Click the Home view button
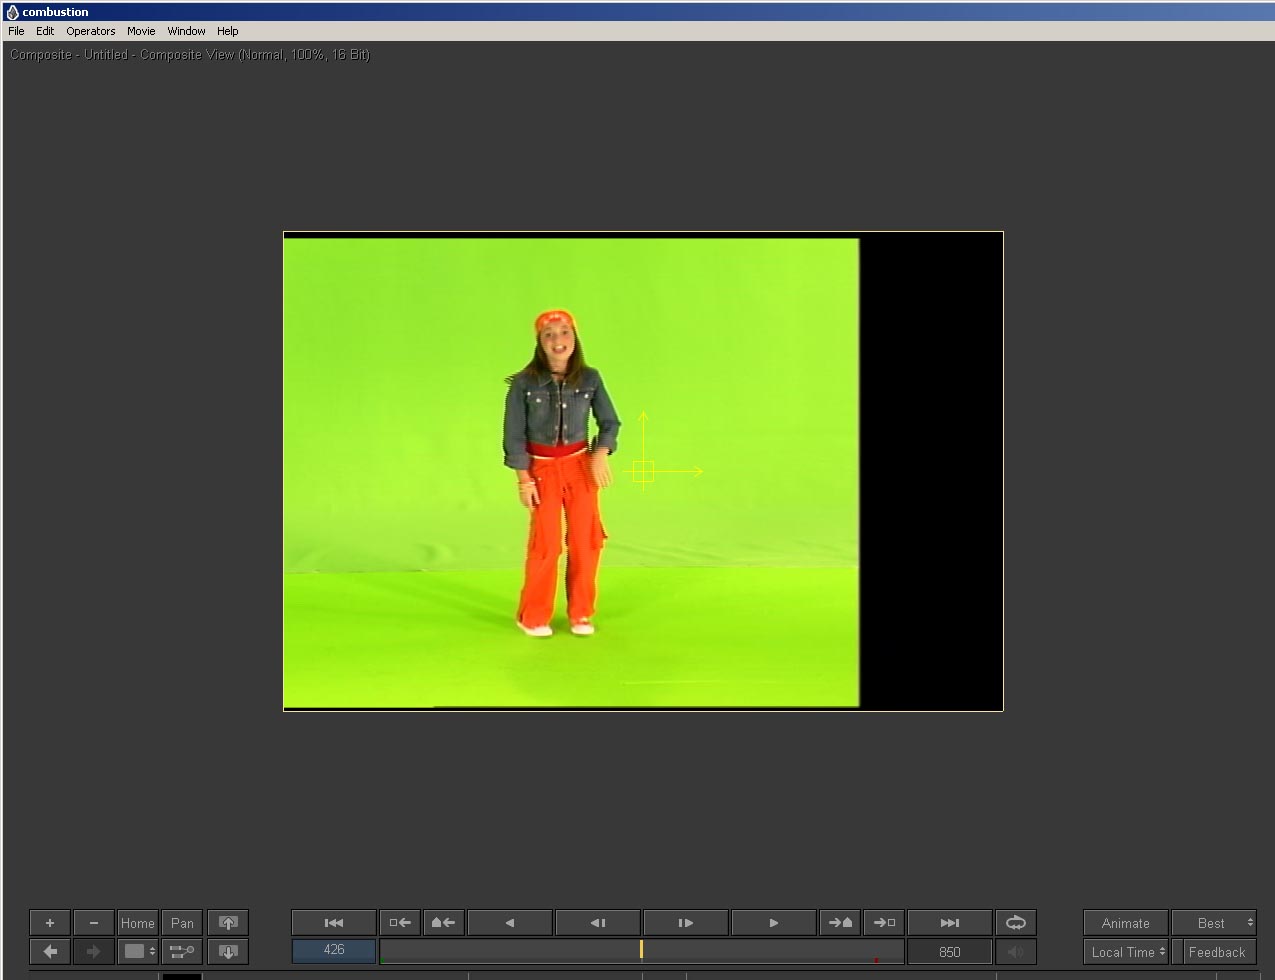This screenshot has height=980, width=1275. click(x=138, y=923)
